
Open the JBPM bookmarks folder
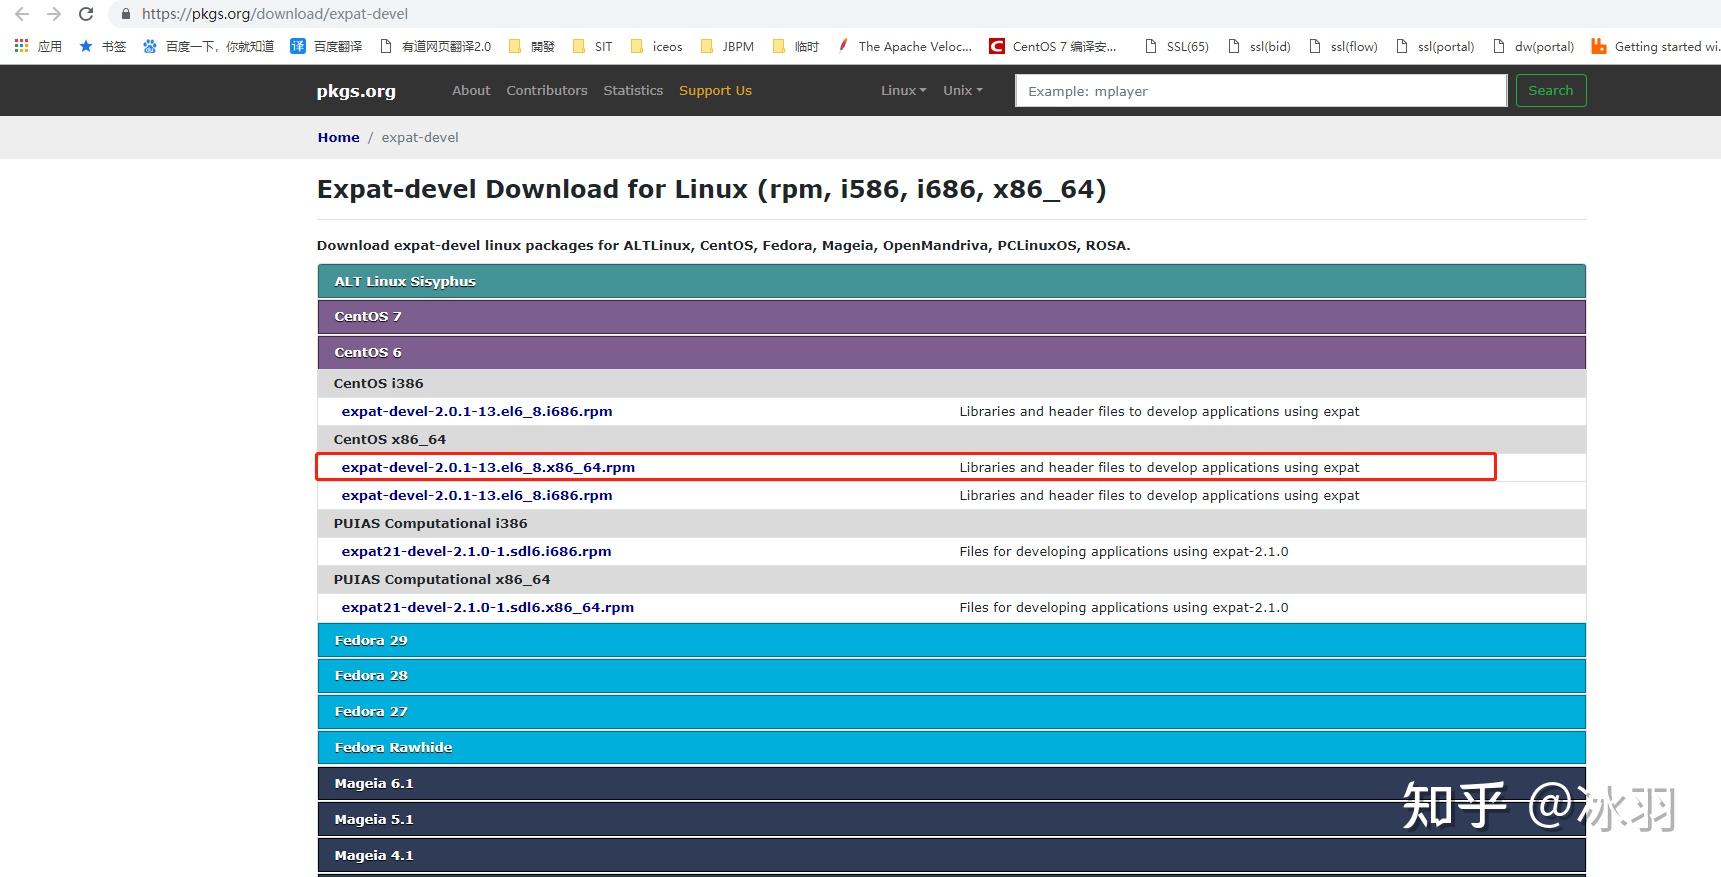point(727,46)
